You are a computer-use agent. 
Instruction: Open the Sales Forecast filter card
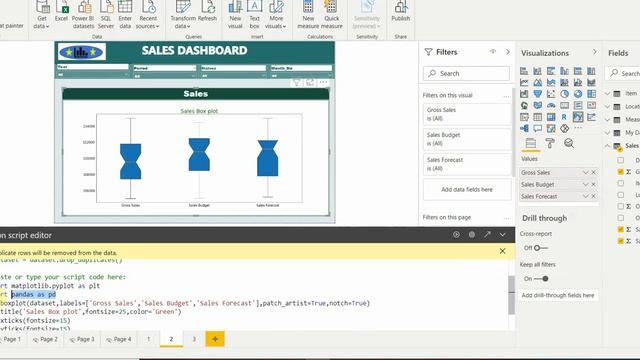467,164
